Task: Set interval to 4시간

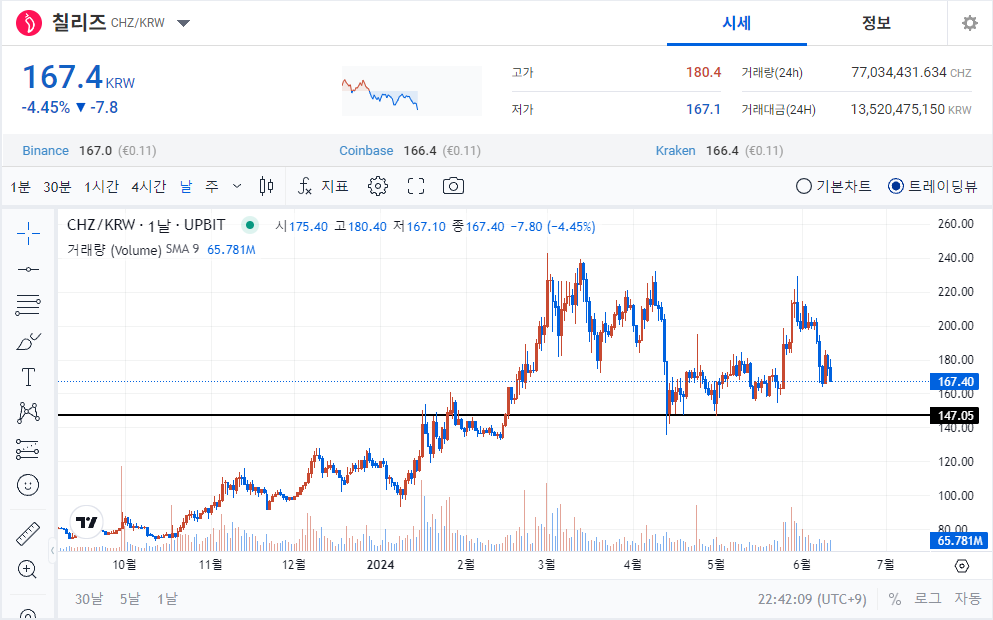Action: pyautogui.click(x=149, y=187)
